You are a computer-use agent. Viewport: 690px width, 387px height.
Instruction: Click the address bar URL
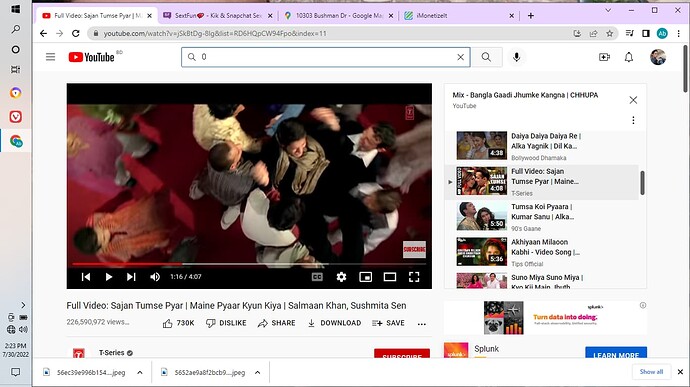[x=215, y=33]
